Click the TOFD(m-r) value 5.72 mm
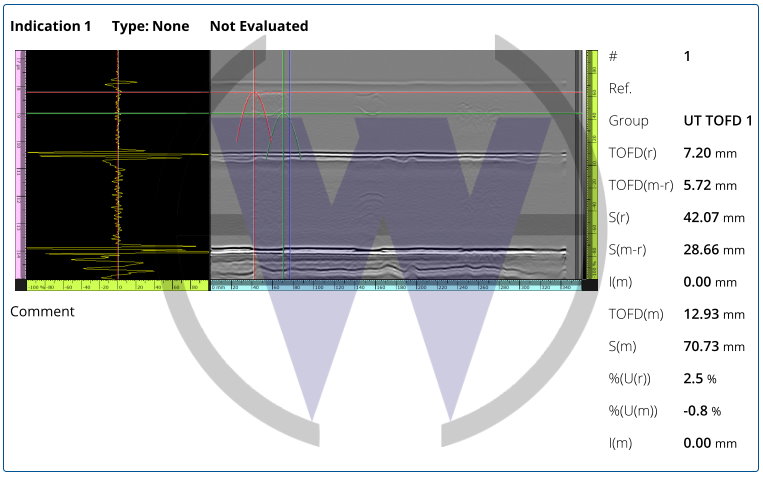 710,185
